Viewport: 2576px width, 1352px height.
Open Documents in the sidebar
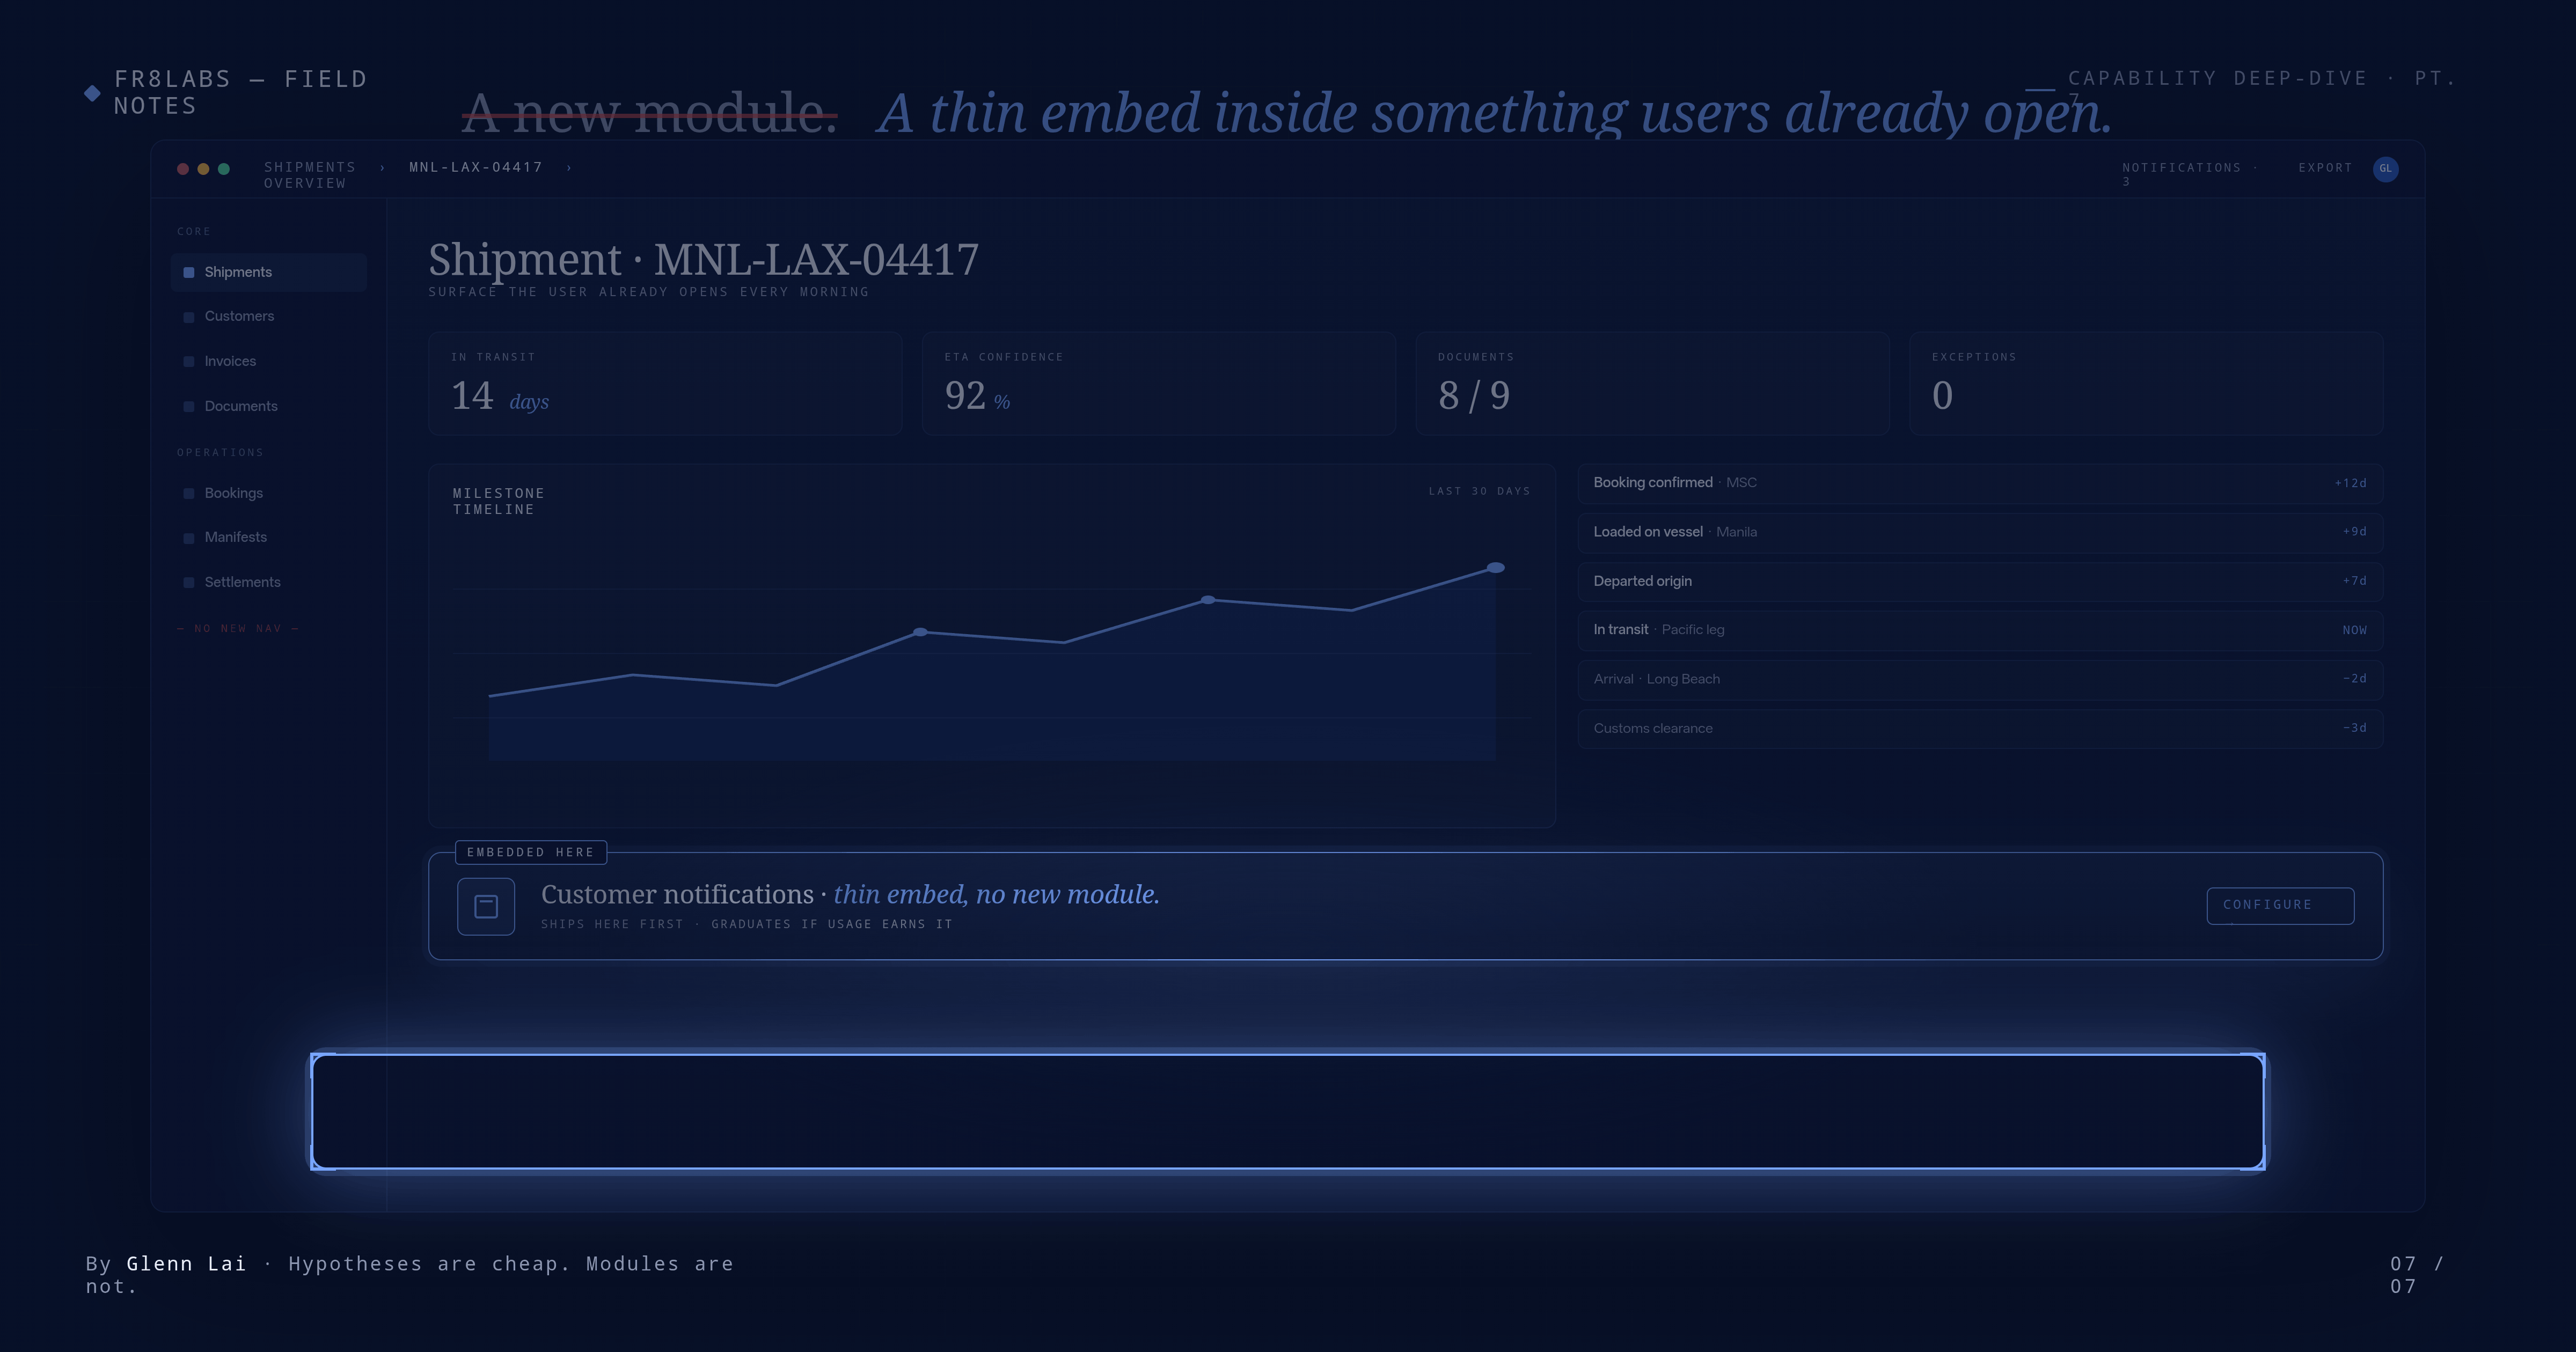pos(268,406)
